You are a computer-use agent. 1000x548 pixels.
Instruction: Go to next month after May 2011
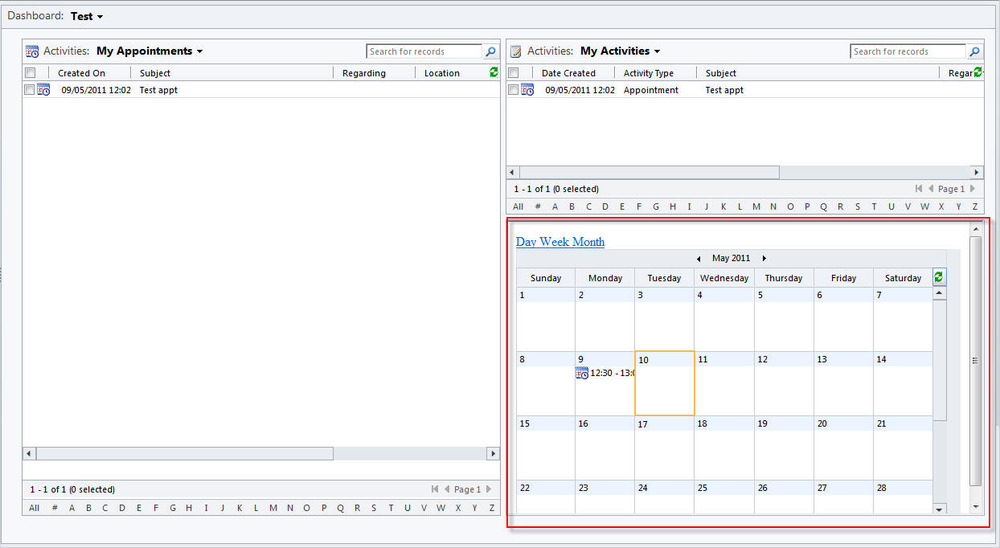(764, 259)
